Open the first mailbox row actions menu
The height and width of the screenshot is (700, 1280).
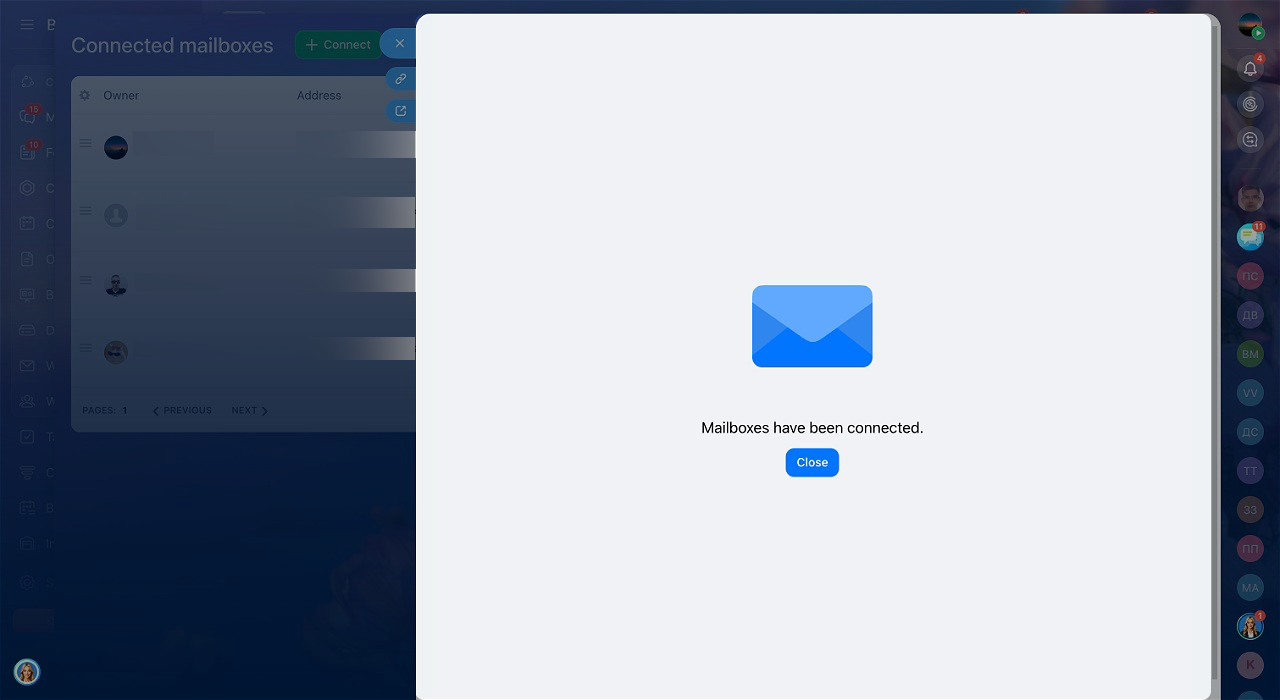[86, 144]
